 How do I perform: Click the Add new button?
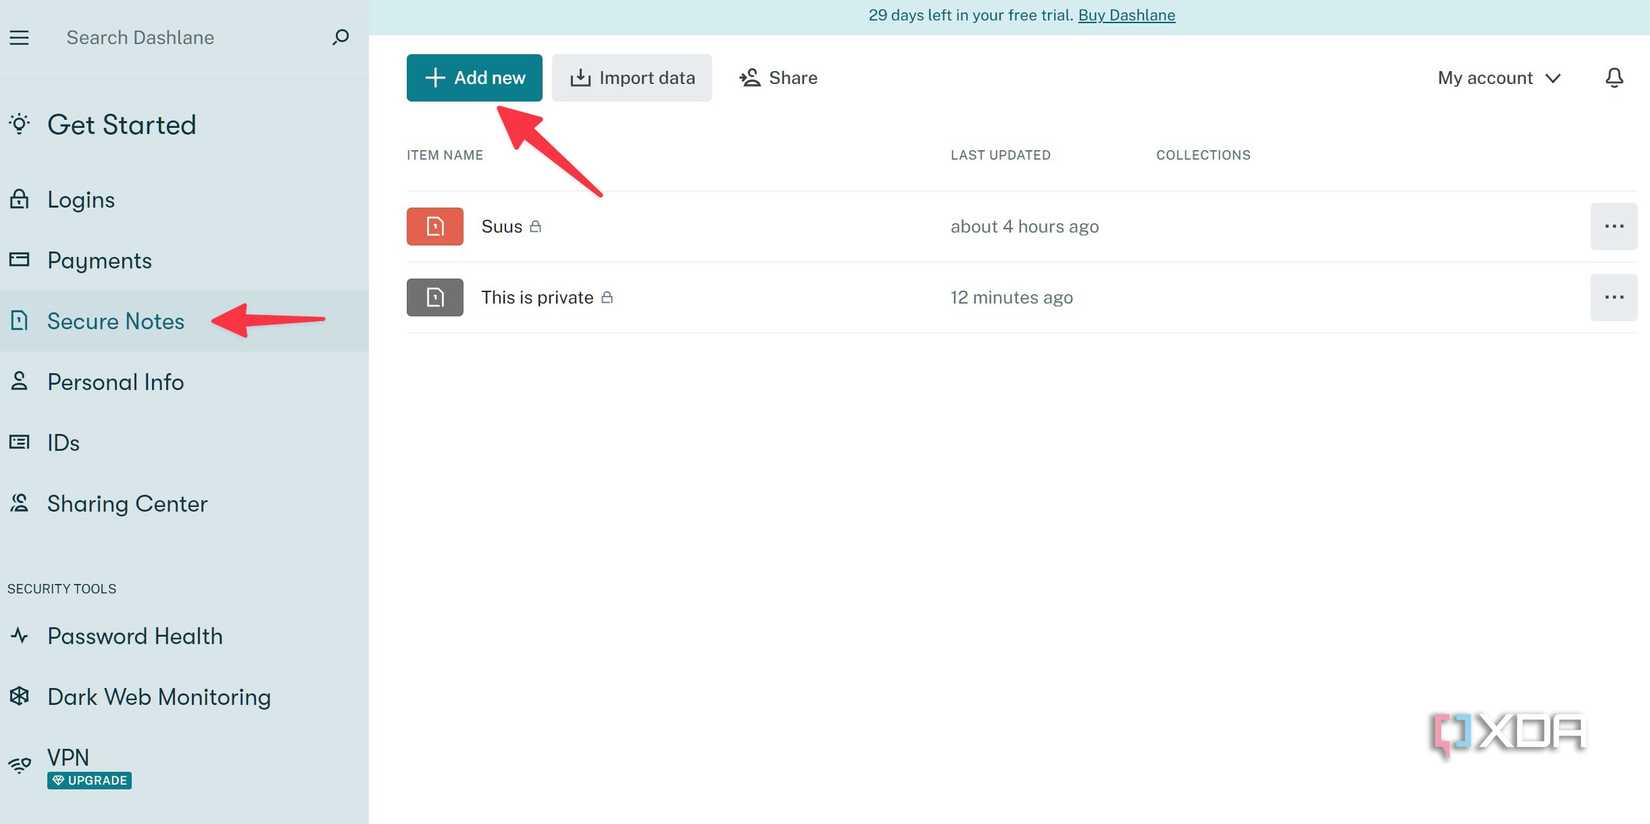pos(474,78)
